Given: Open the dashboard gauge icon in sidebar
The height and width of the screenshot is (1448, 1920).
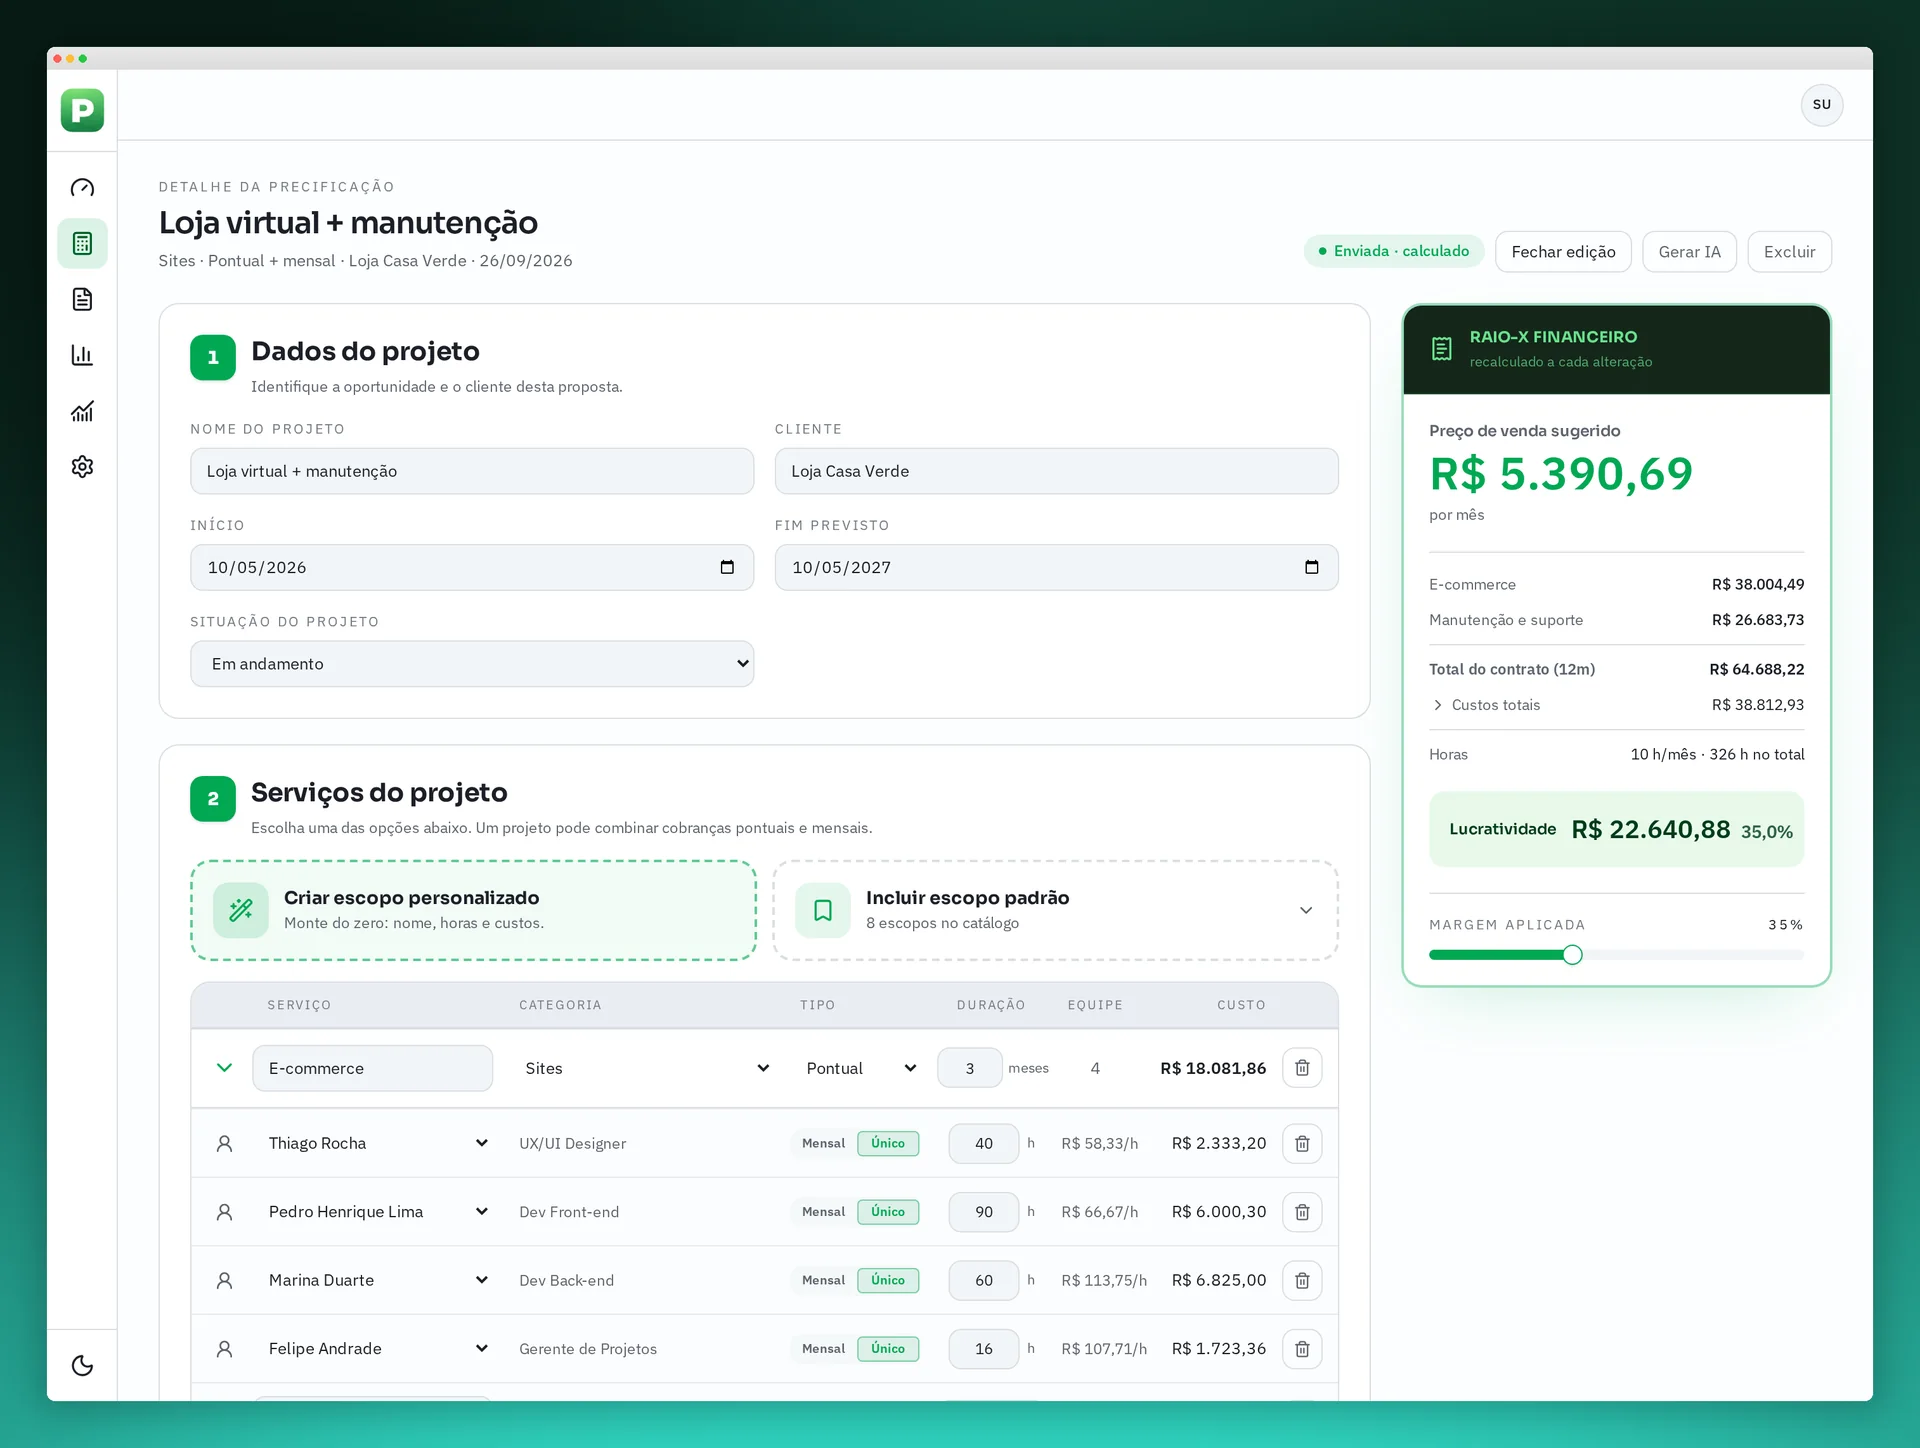Looking at the screenshot, I should tap(82, 188).
